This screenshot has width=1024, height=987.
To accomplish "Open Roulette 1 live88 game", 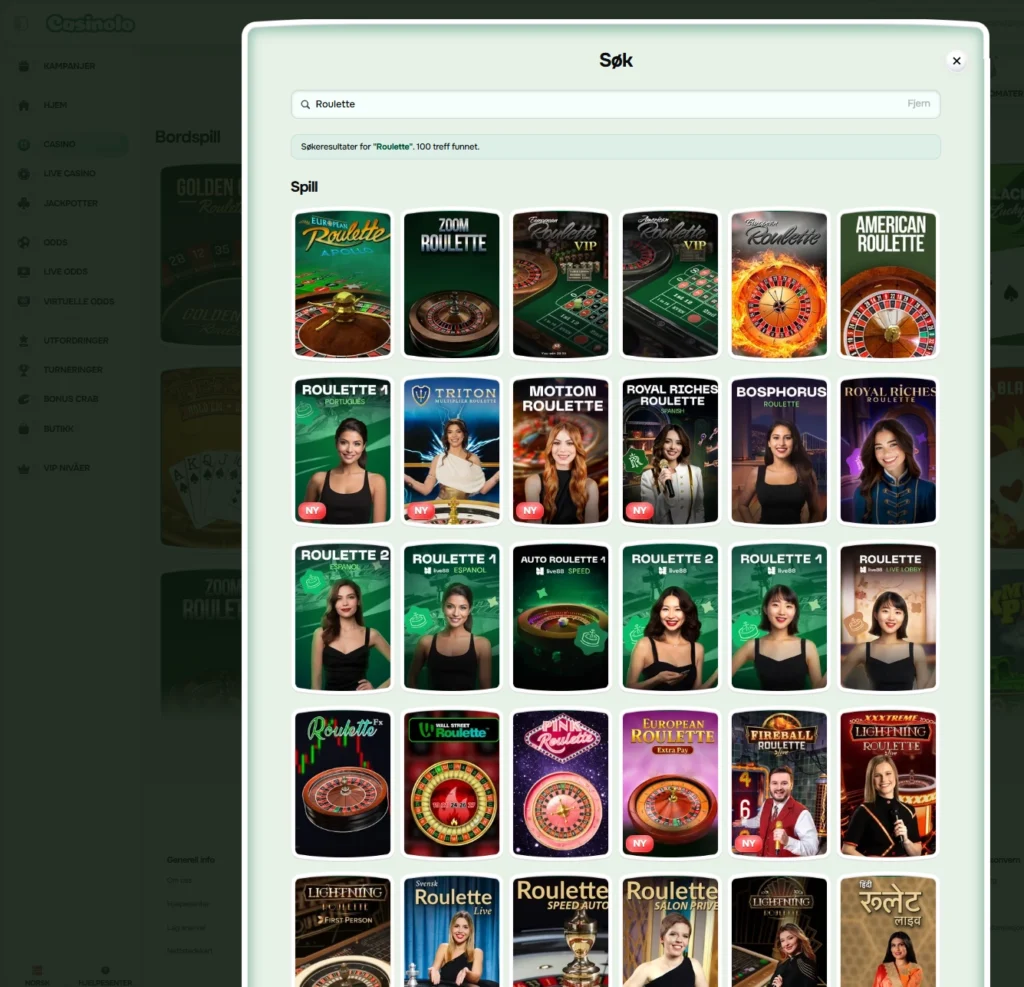I will point(779,617).
